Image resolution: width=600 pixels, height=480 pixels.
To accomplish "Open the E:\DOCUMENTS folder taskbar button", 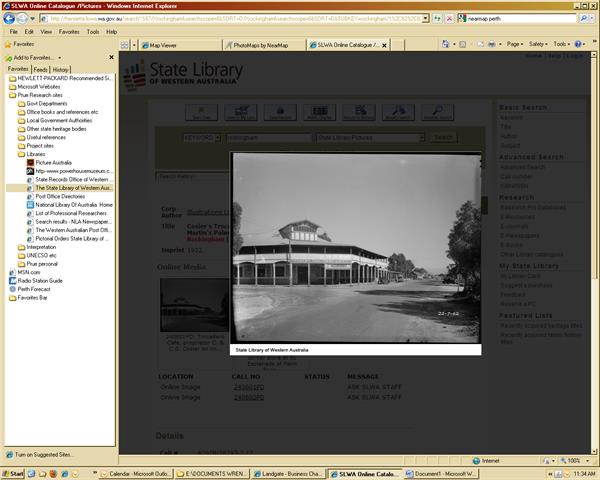I will 212,474.
